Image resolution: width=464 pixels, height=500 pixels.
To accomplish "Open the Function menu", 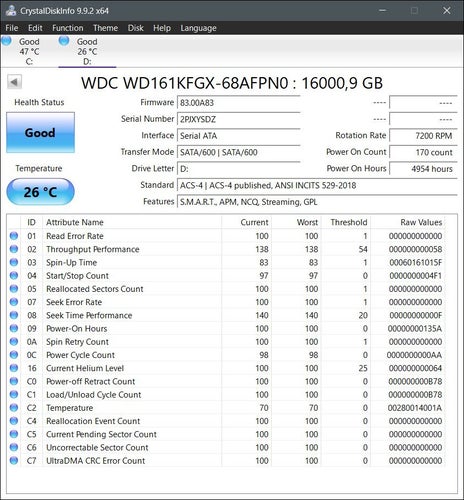I will click(x=68, y=28).
